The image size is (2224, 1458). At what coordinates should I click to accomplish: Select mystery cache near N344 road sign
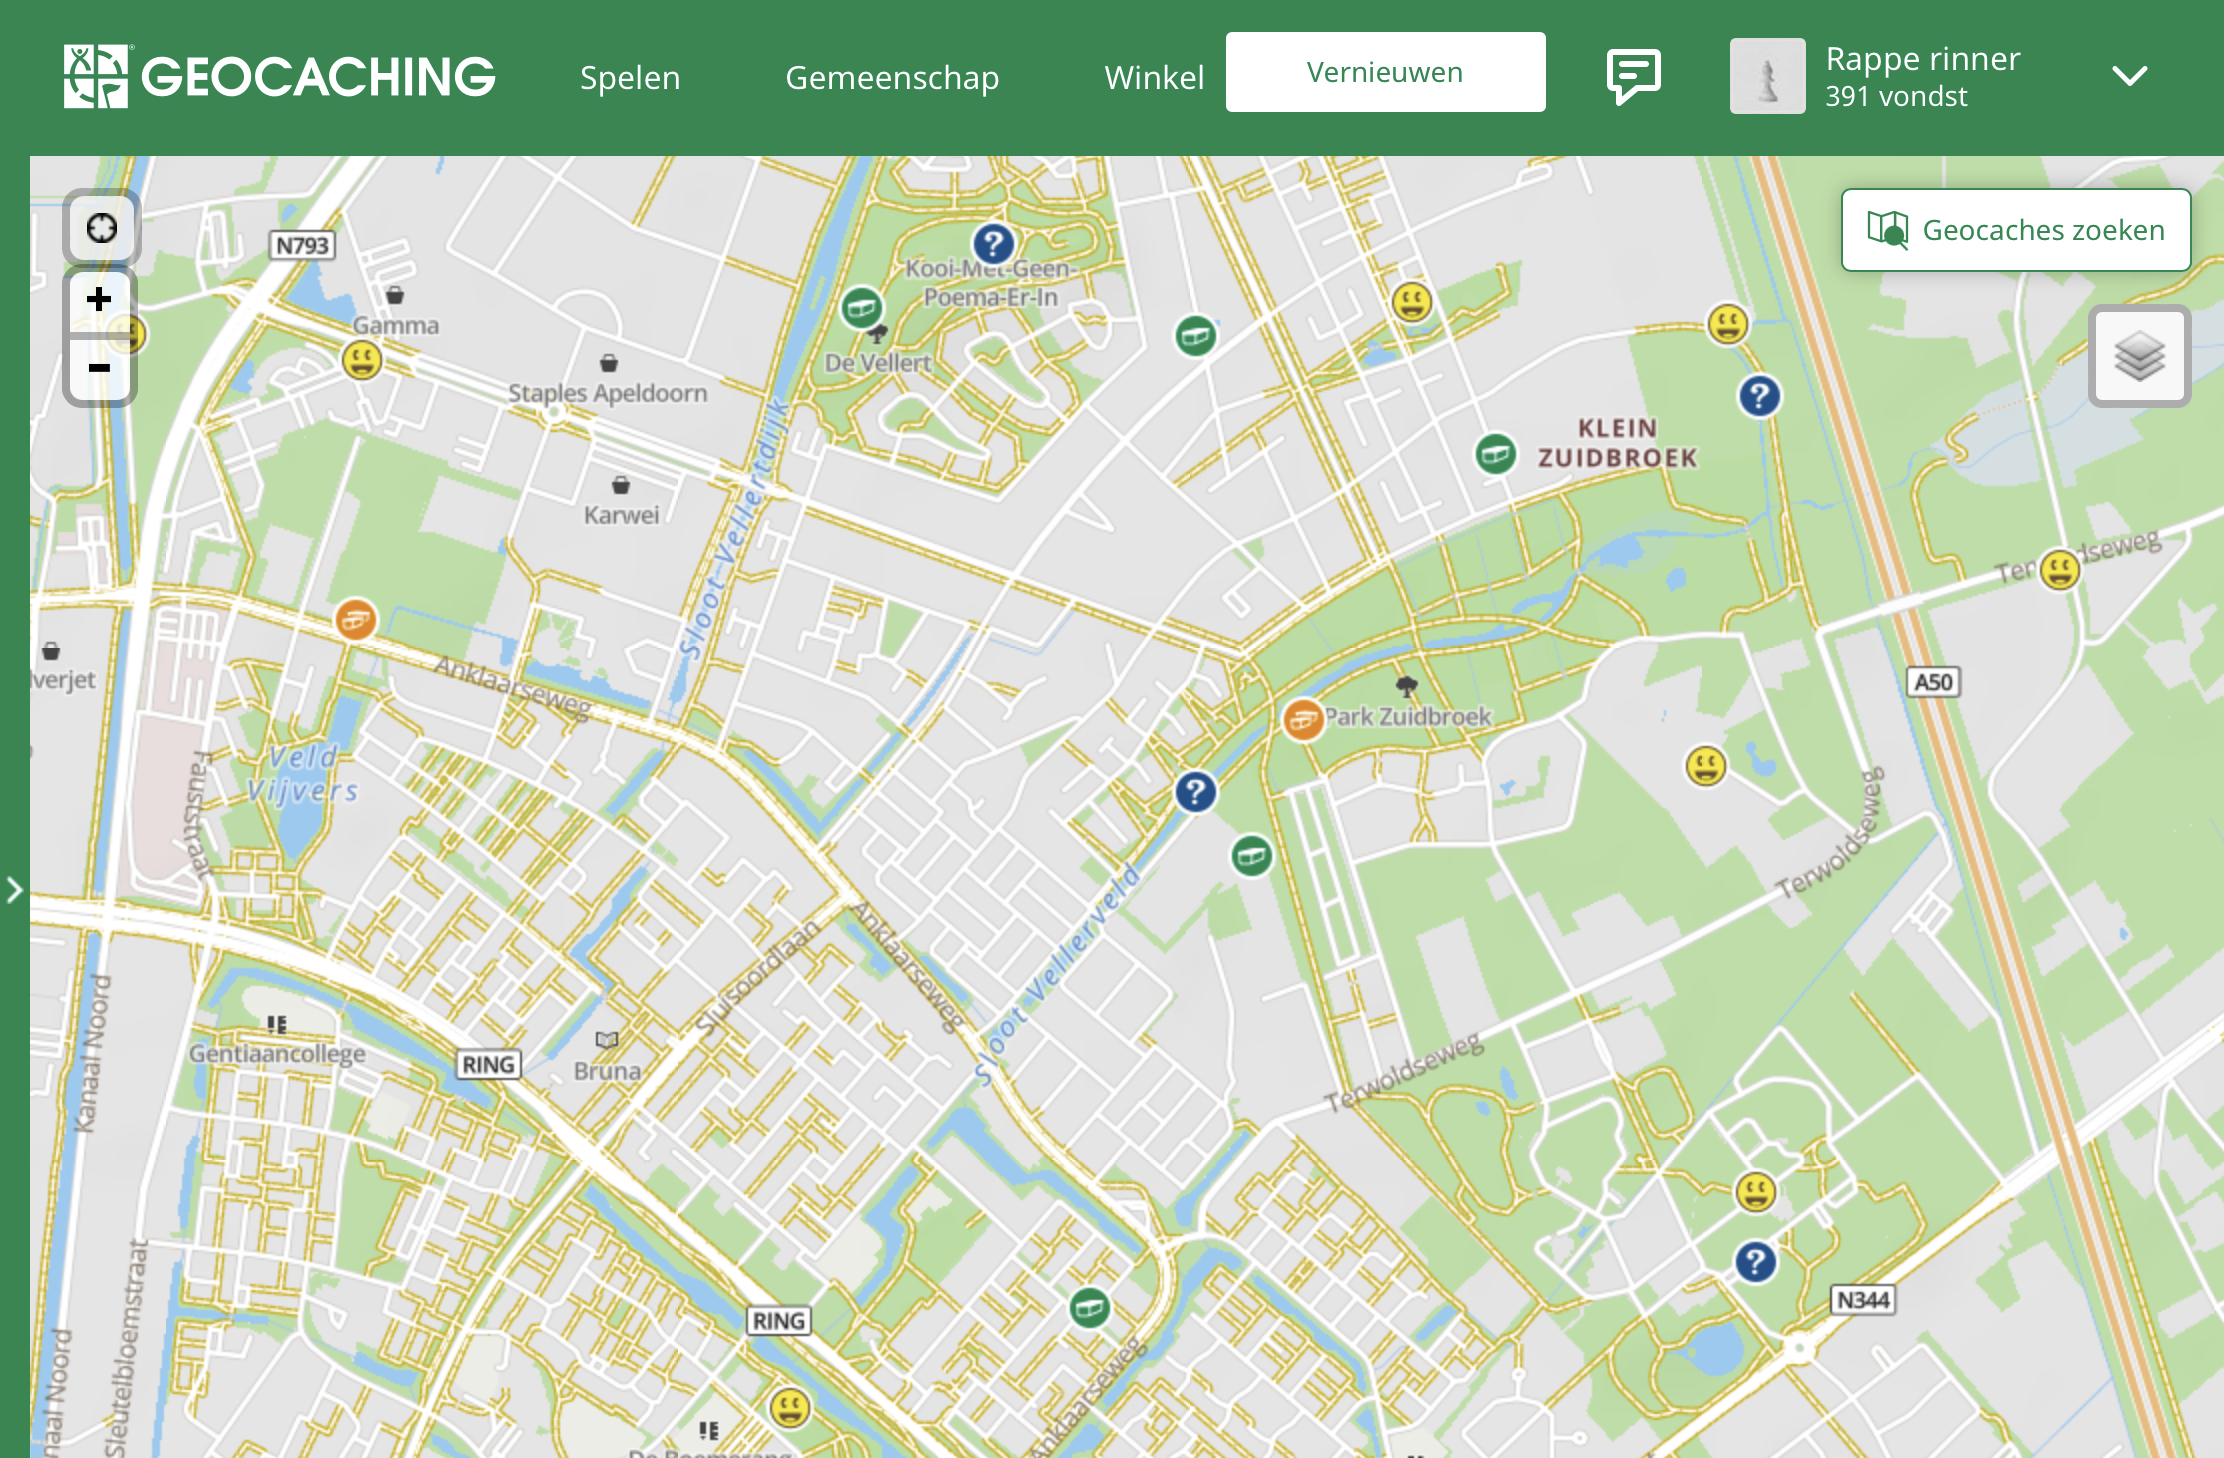[x=1755, y=1262]
